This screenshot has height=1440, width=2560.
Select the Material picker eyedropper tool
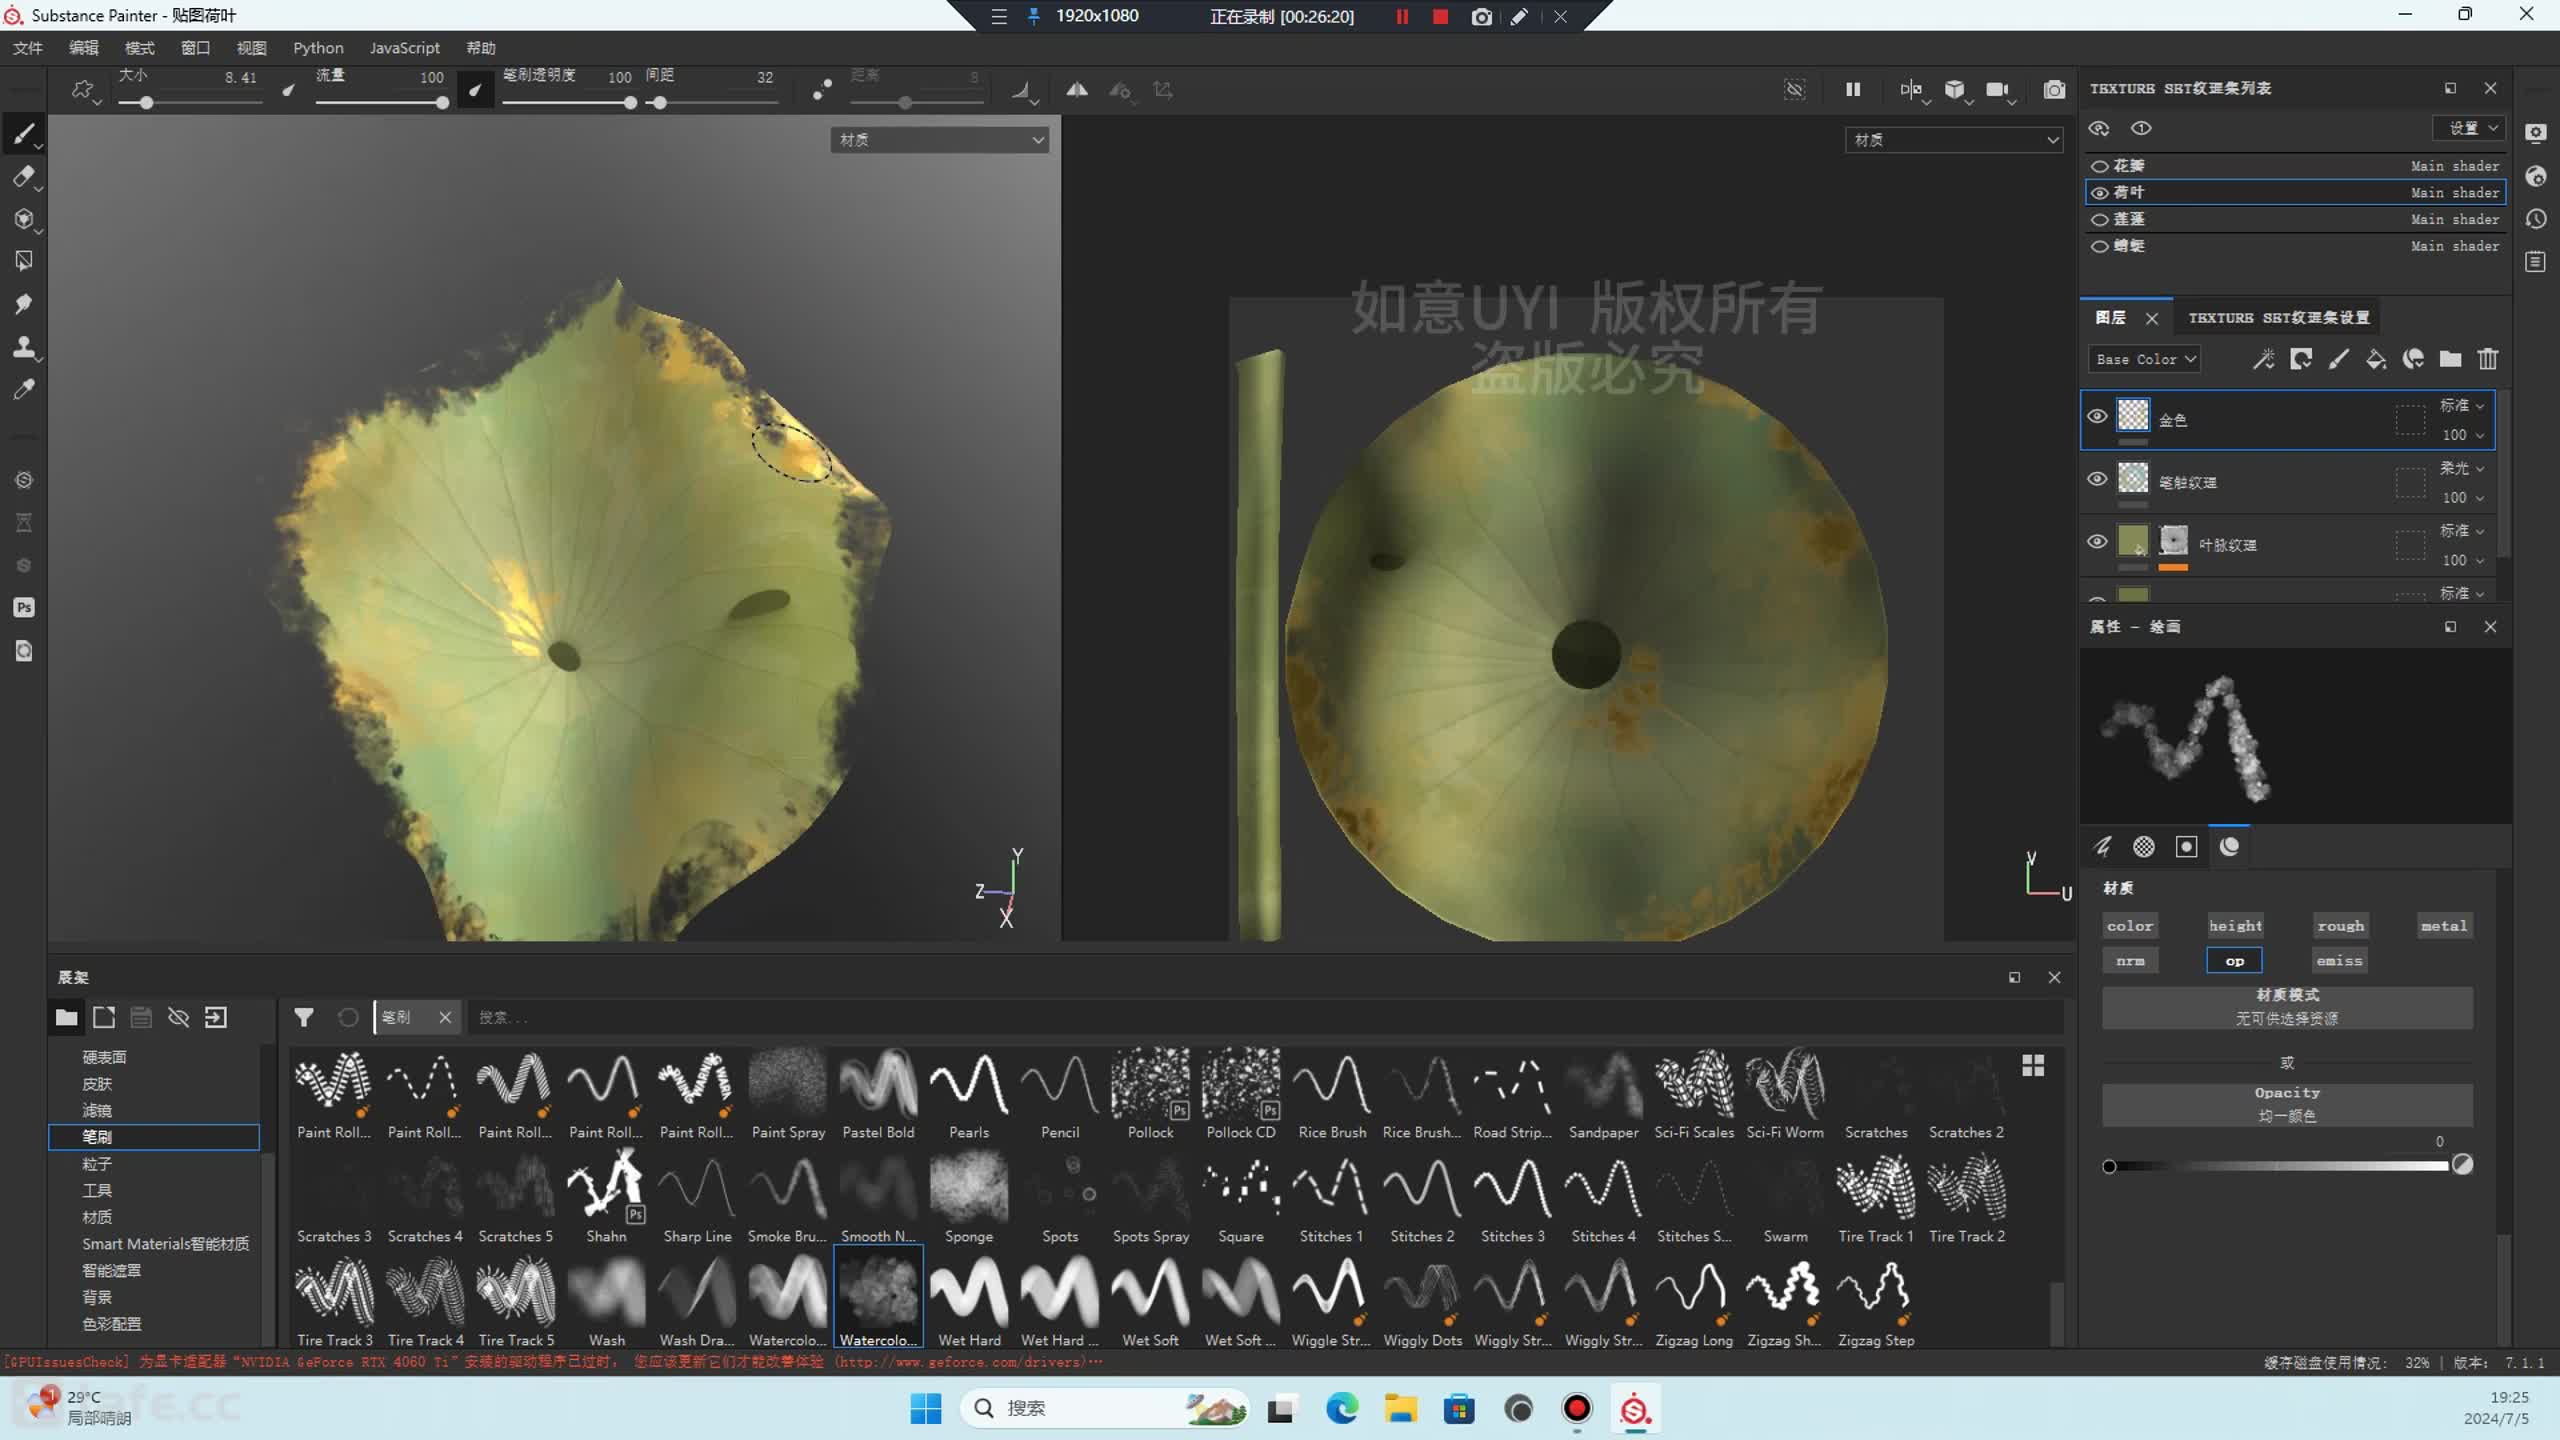coord(24,389)
